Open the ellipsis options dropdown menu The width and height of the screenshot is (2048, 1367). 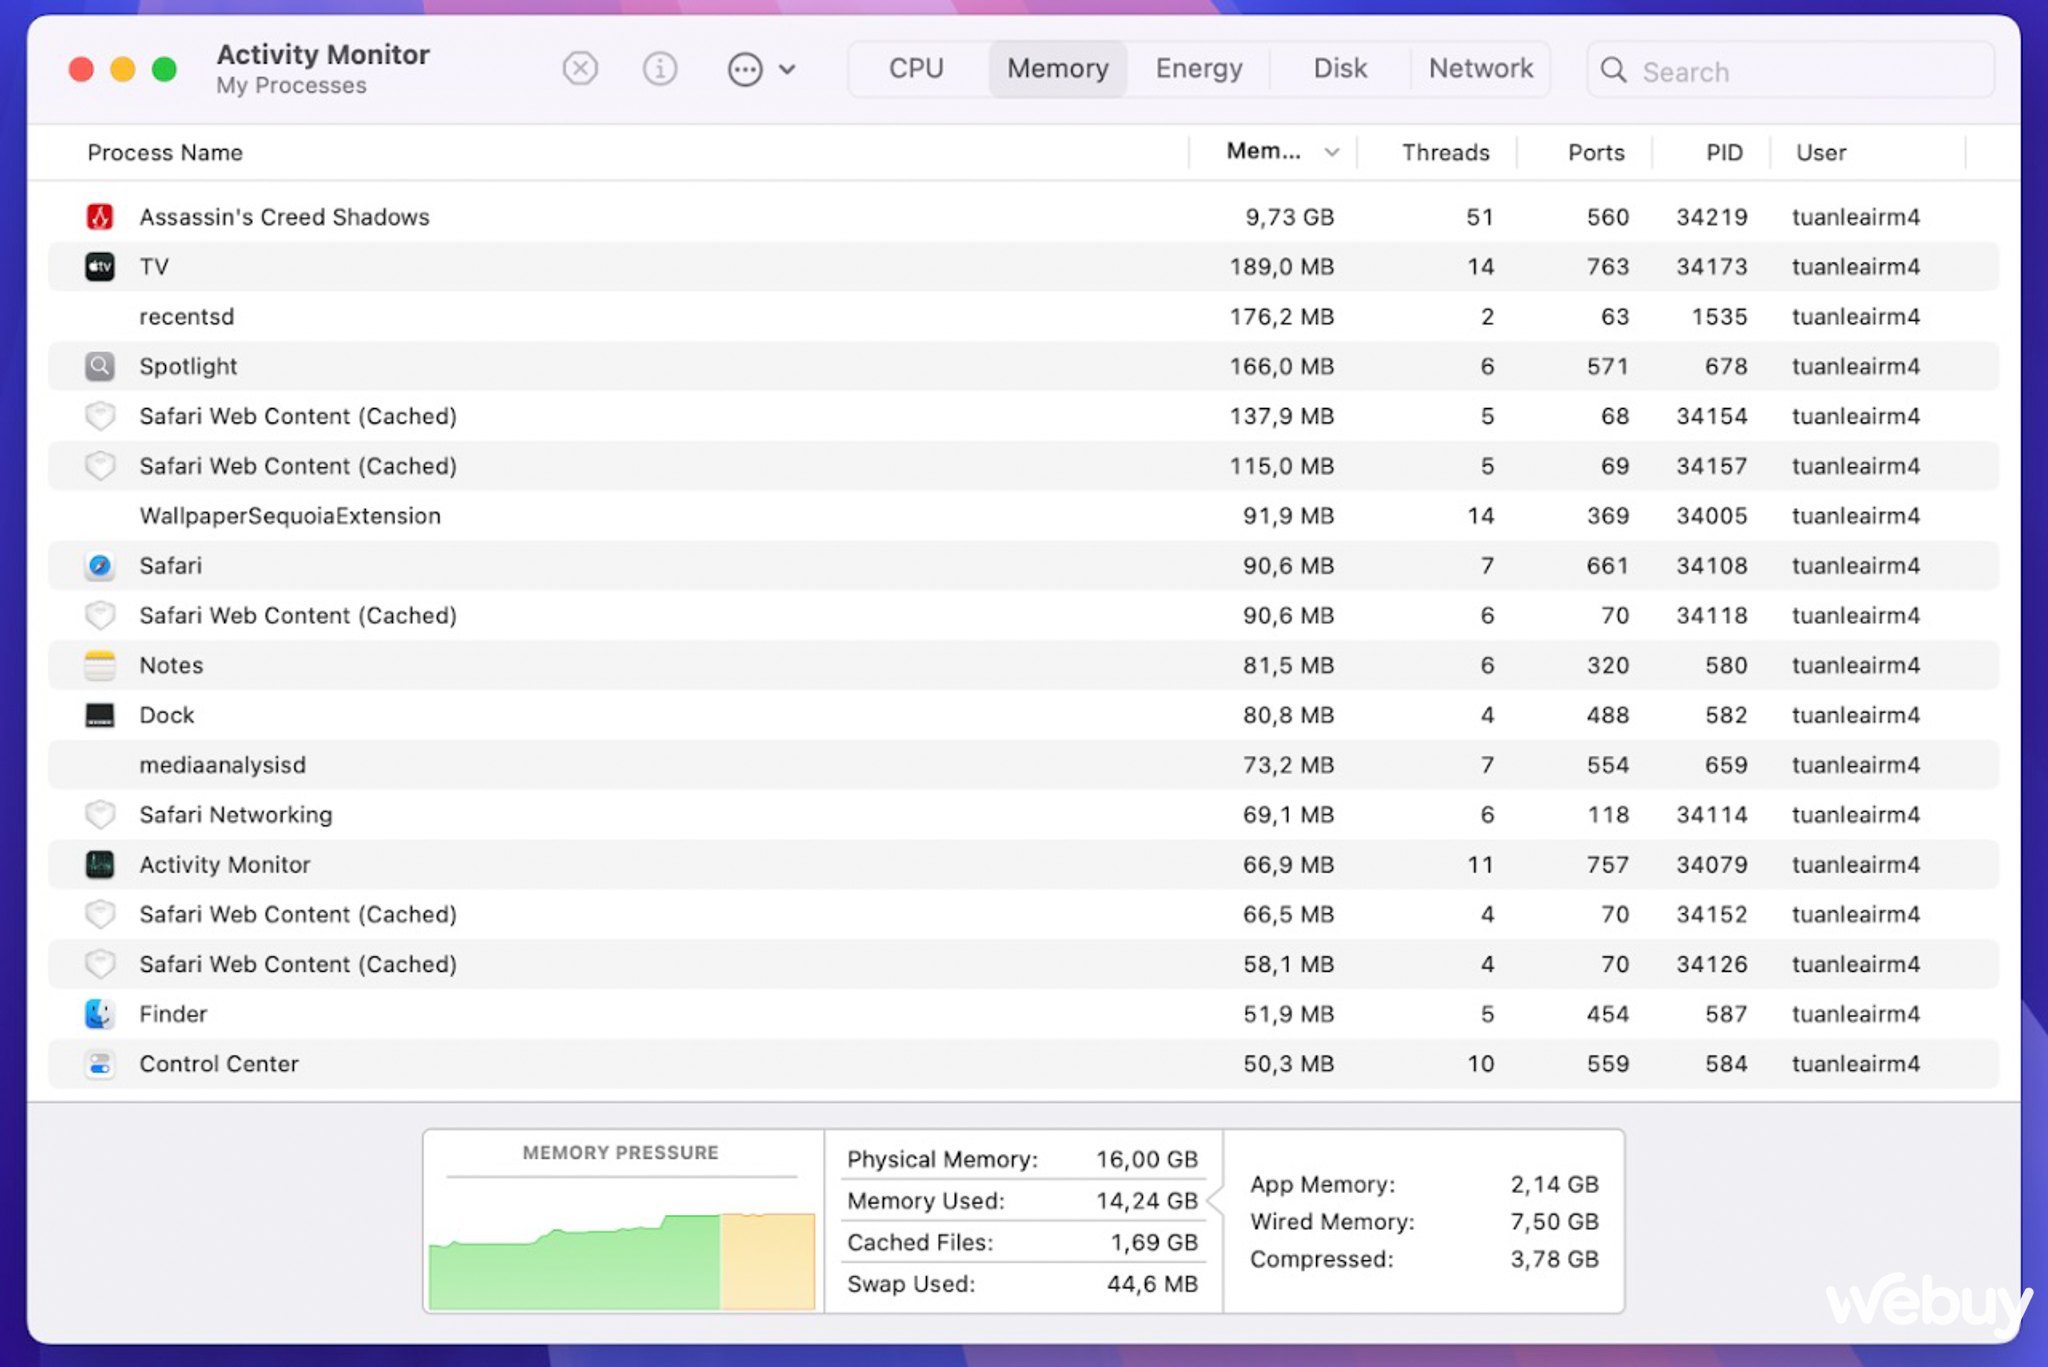click(745, 69)
